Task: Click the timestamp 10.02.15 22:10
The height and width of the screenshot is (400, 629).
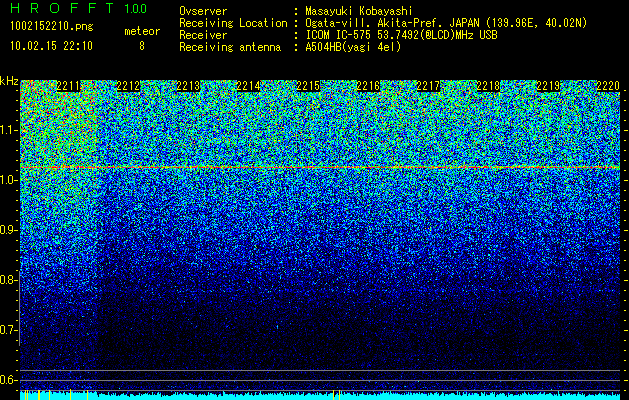Action: coord(51,46)
